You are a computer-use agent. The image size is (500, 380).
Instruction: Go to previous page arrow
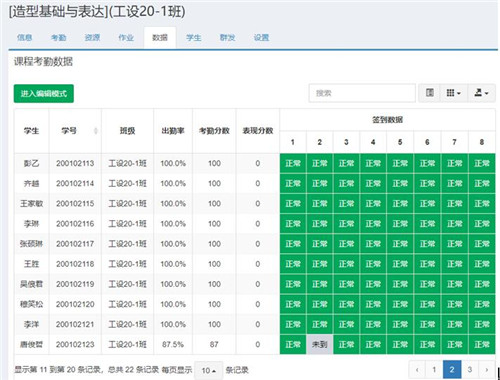[x=417, y=369]
